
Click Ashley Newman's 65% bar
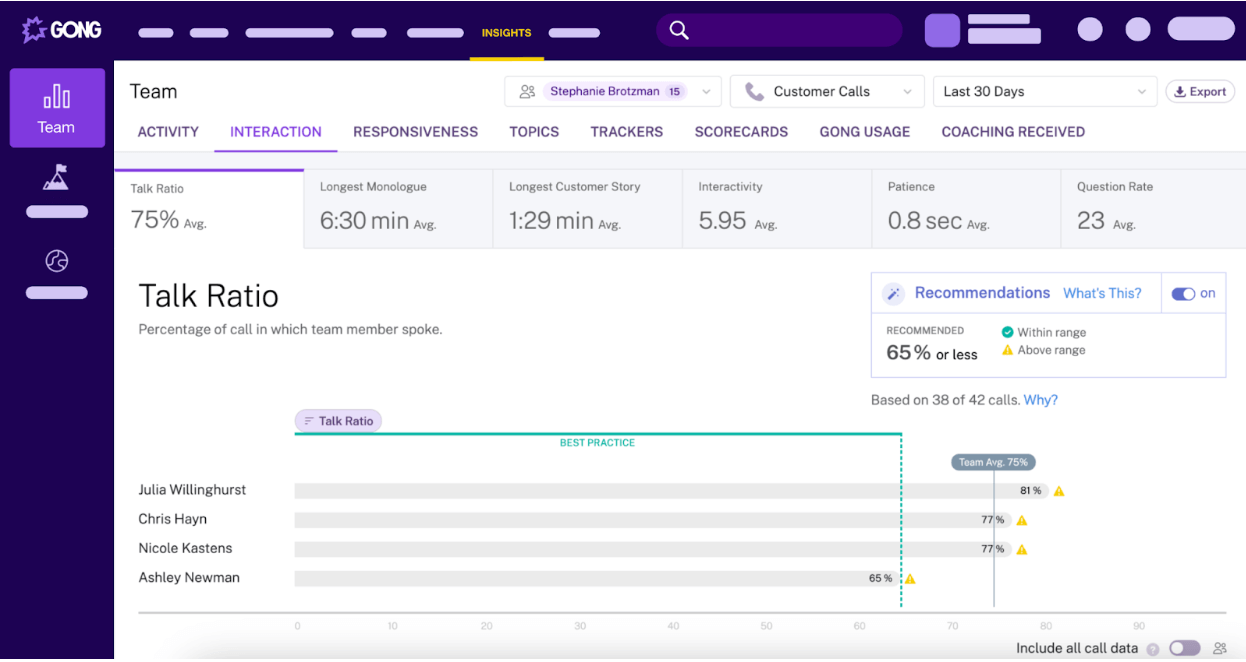point(597,578)
